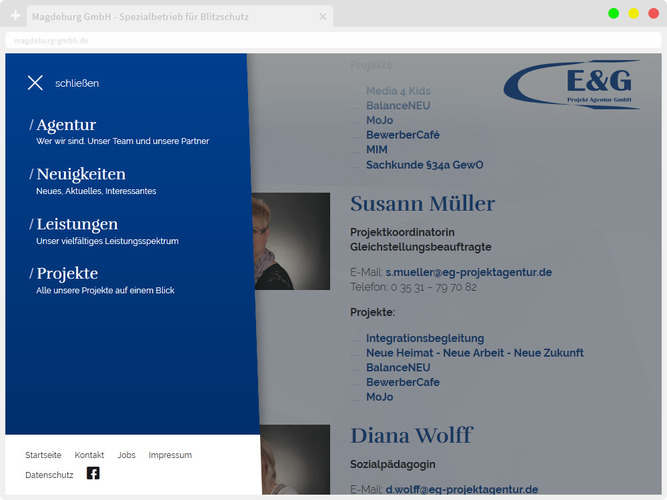Close the menu with the X icon
Viewport: 667px width, 500px height.
coord(35,83)
